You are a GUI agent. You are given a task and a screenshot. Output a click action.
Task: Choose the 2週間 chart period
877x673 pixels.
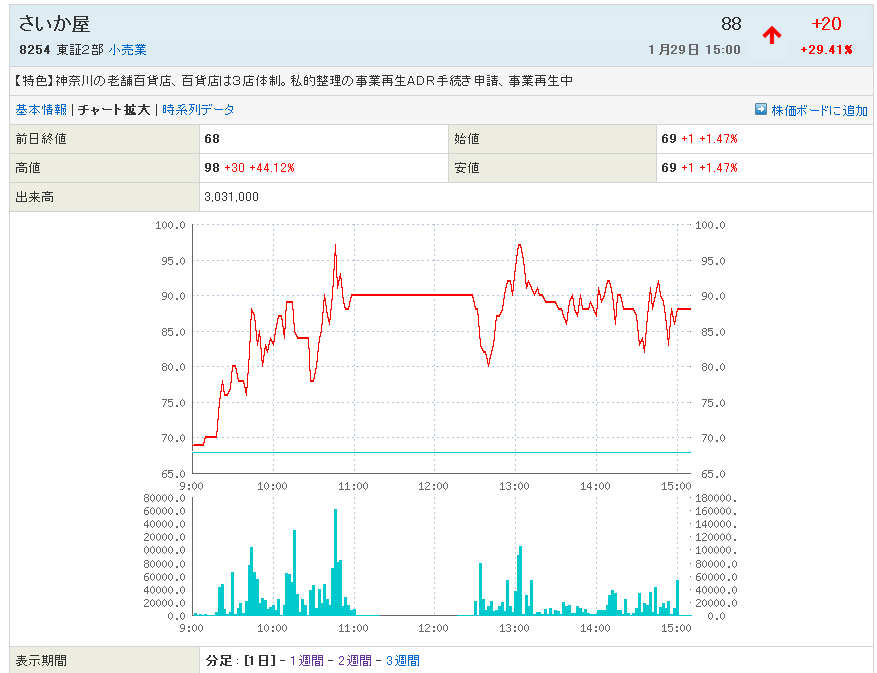pyautogui.click(x=354, y=660)
